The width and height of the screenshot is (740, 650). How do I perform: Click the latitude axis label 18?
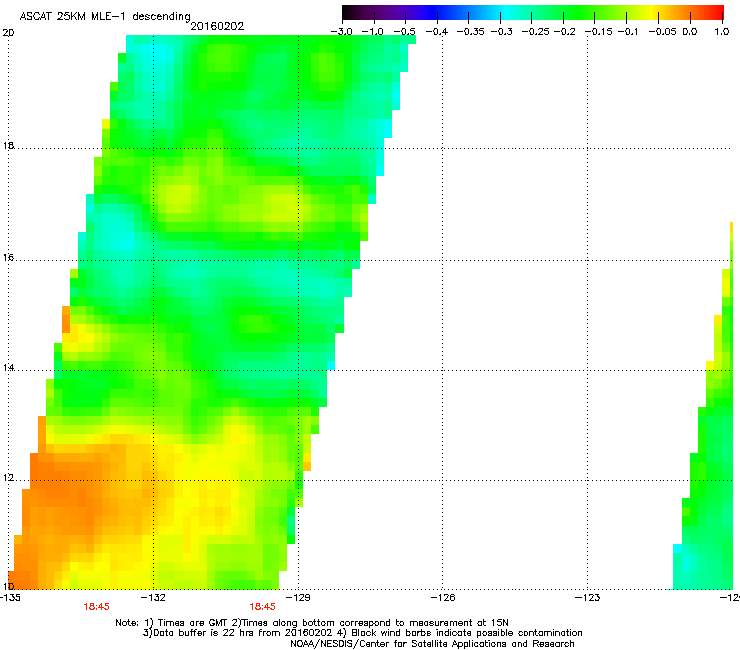click(x=8, y=146)
